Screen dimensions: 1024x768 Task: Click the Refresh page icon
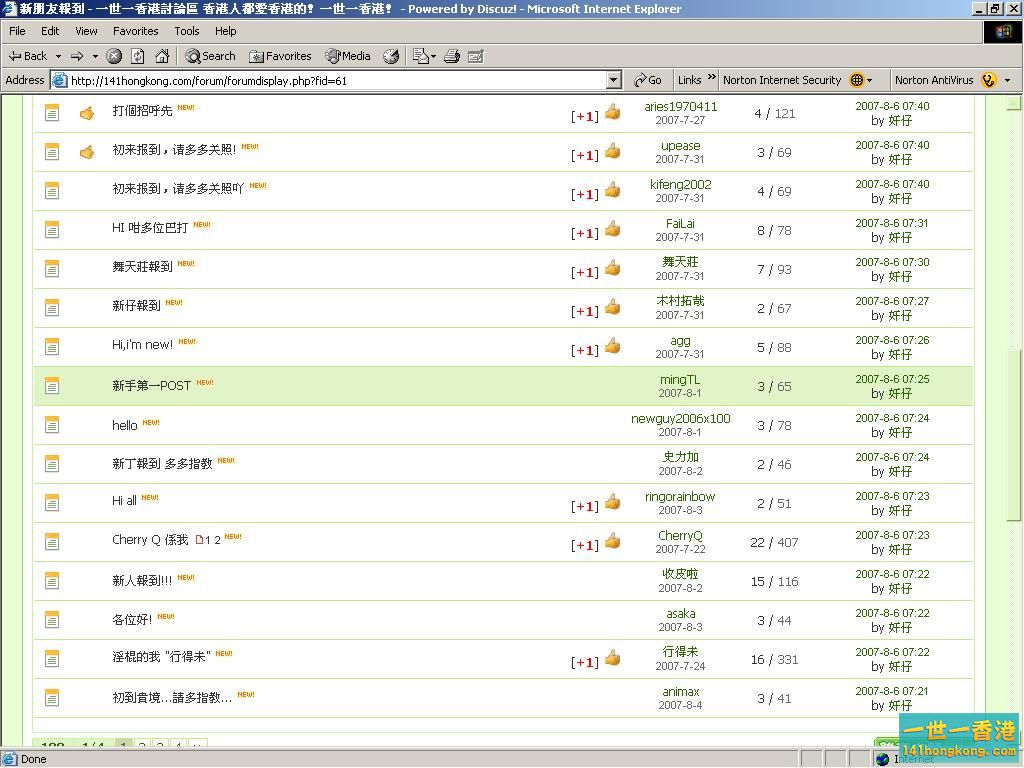pos(138,56)
